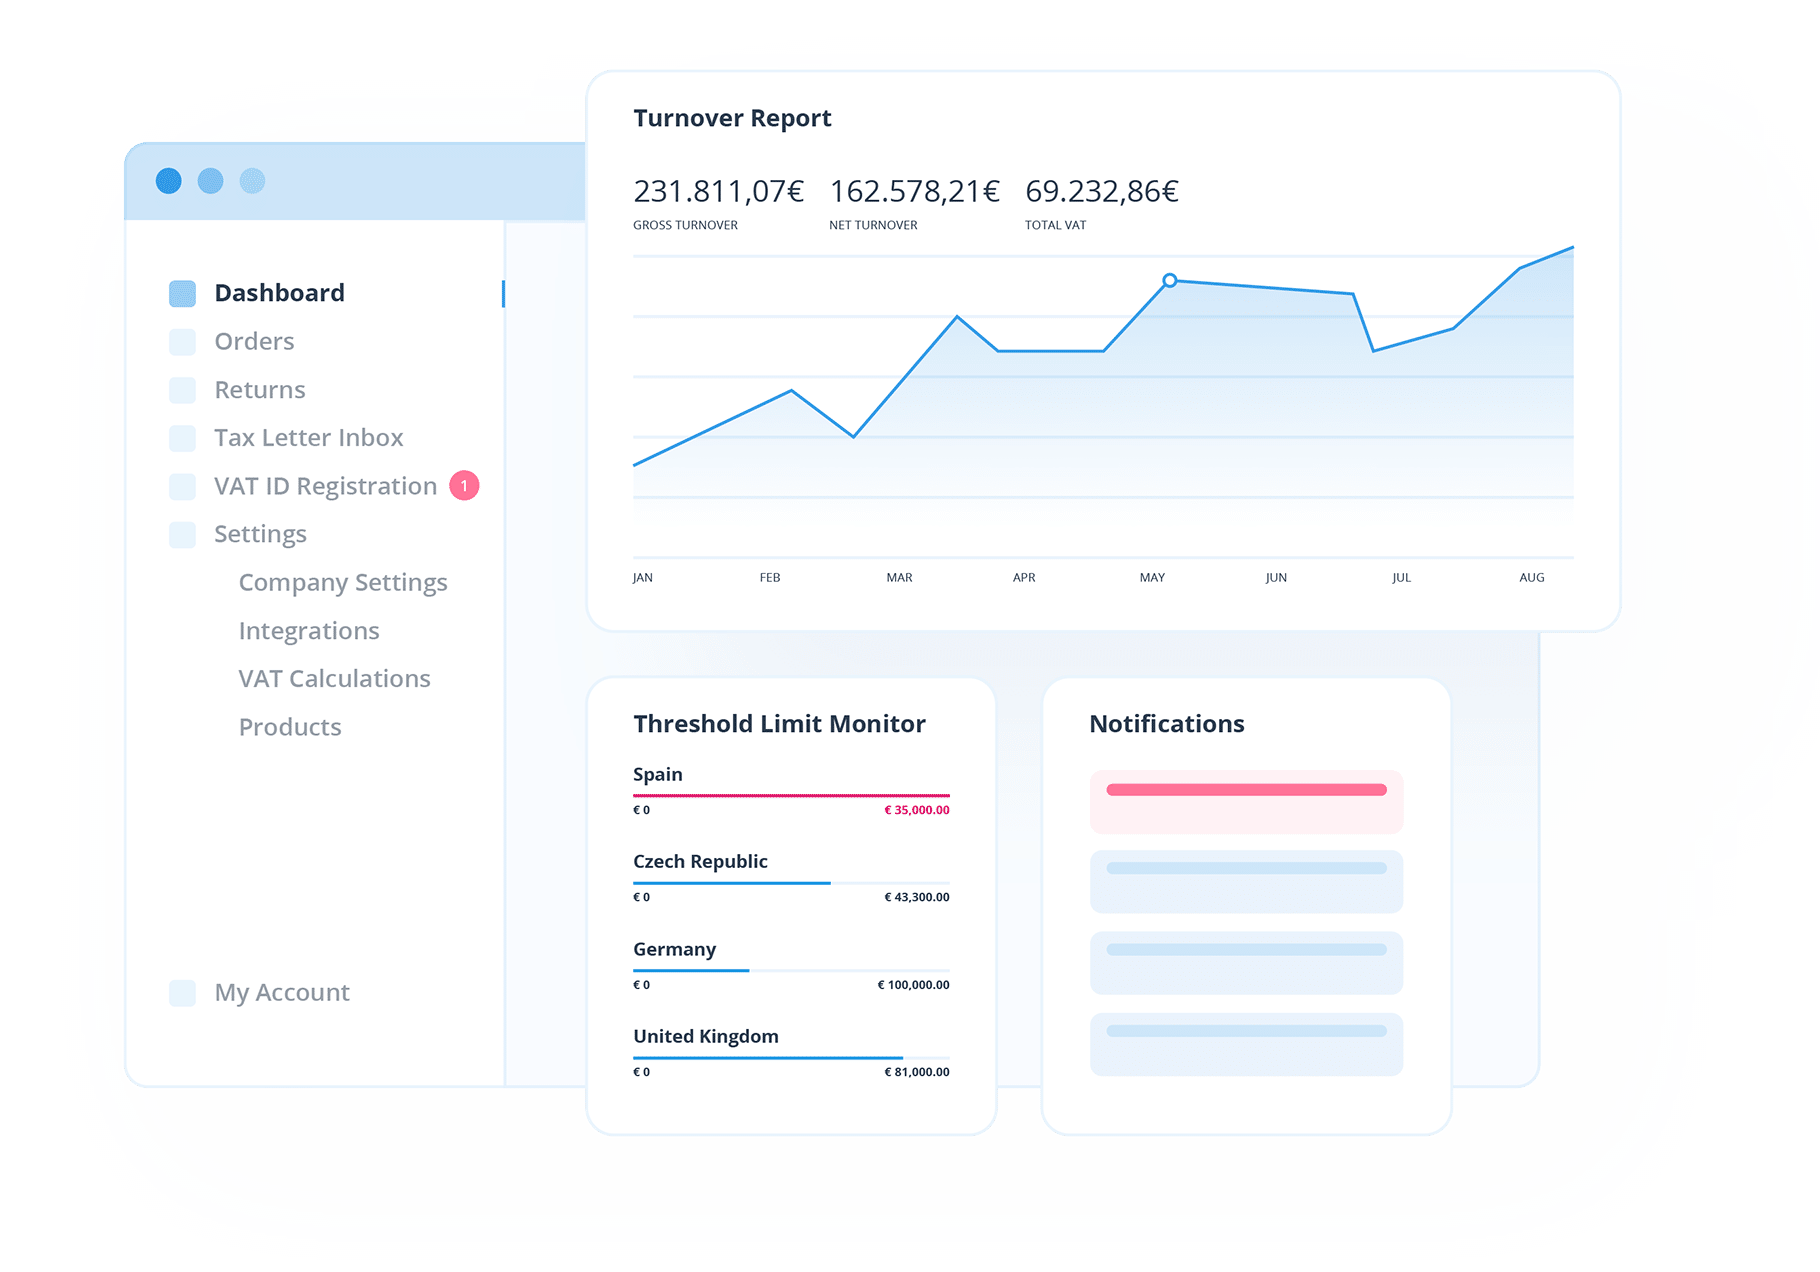Expand the Settings section
The height and width of the screenshot is (1272, 1820).
tap(260, 534)
